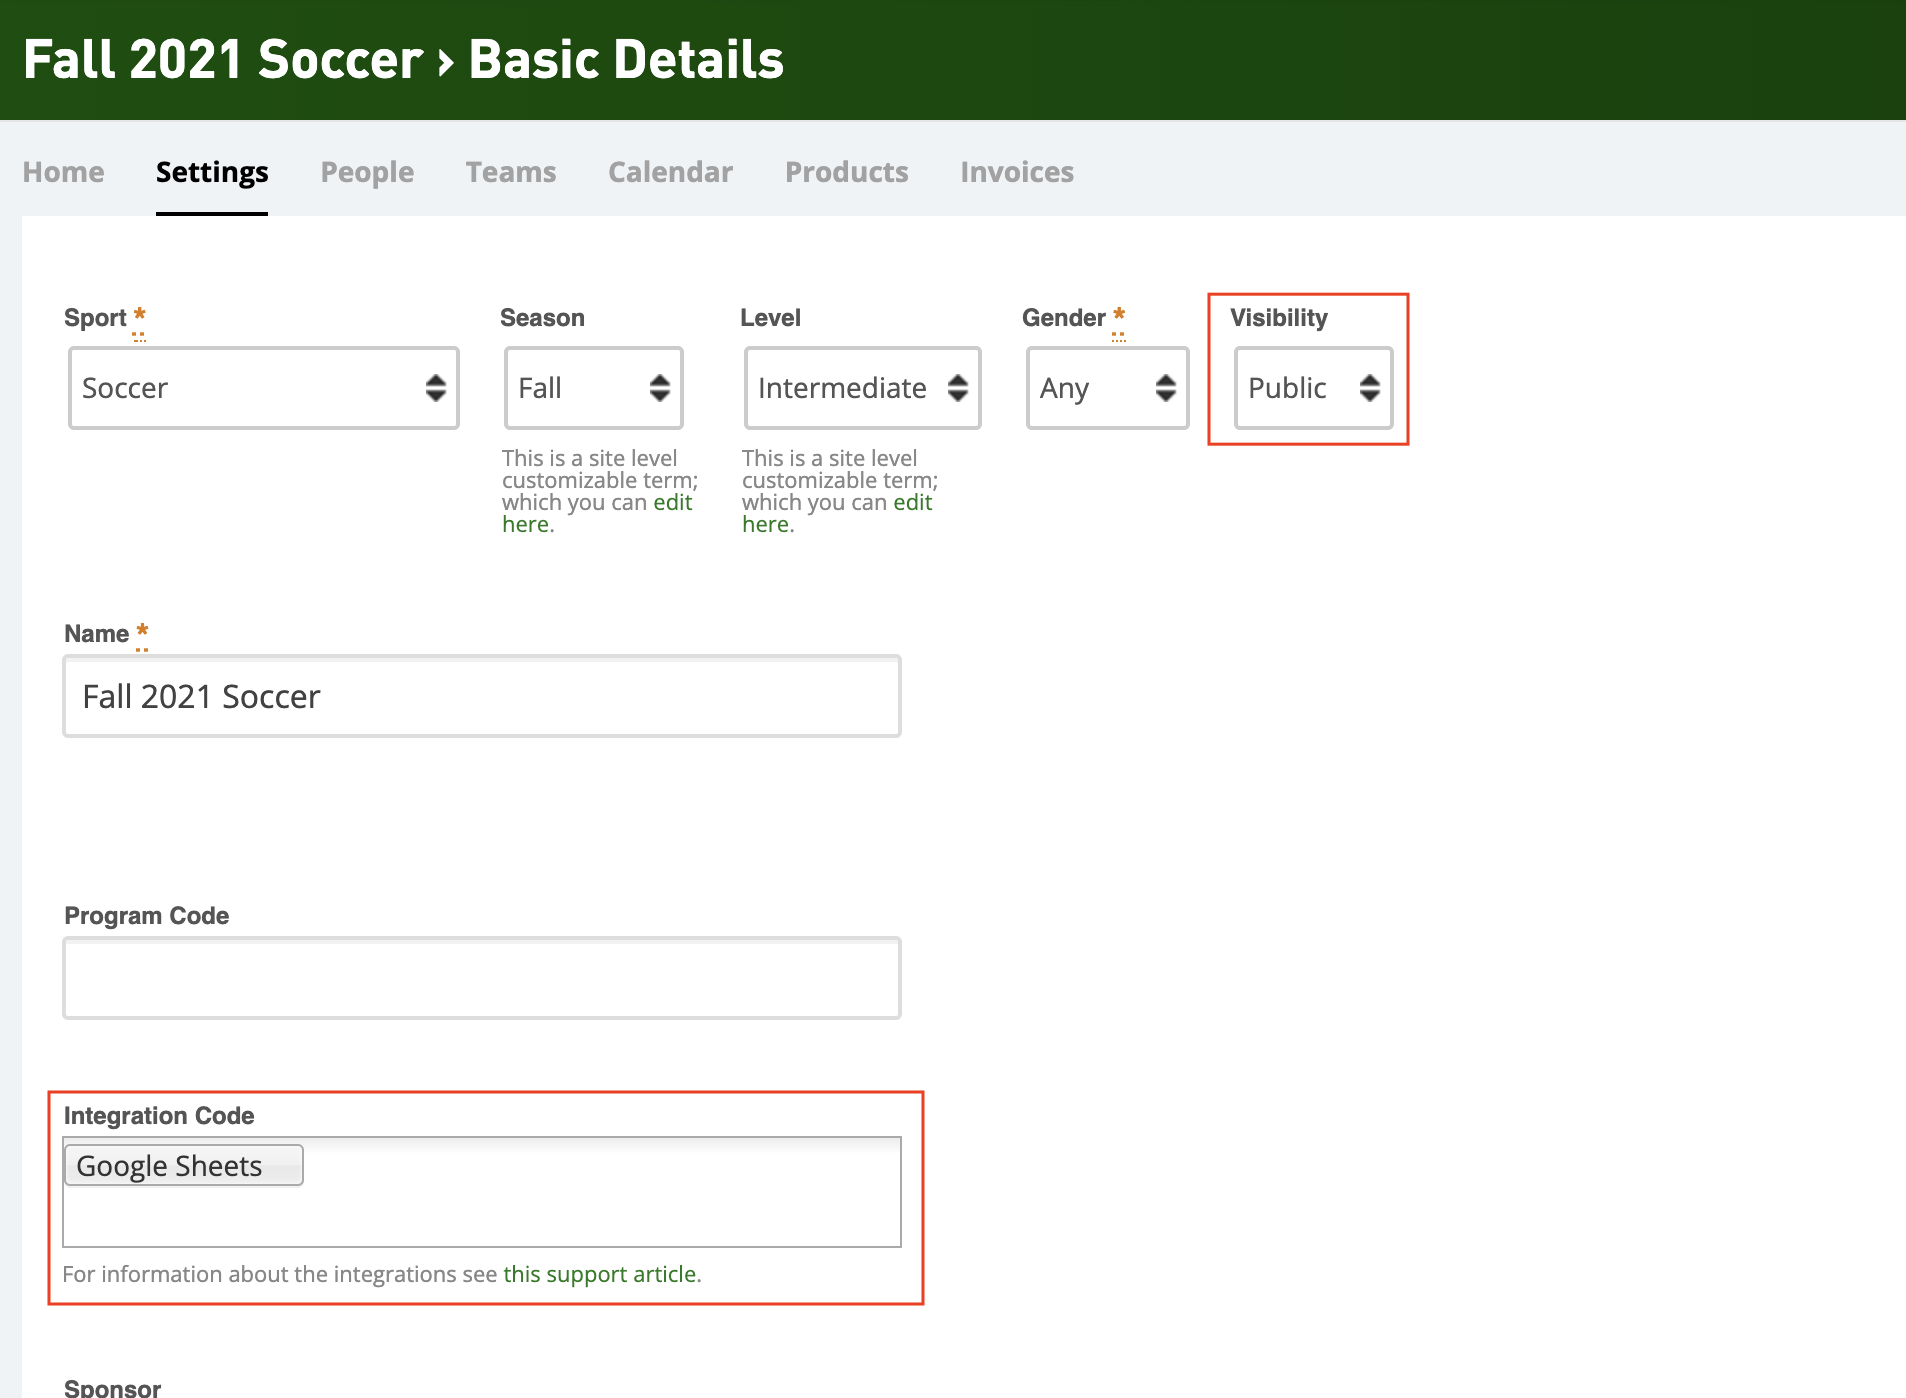Open the Sport dropdown

pos(263,388)
